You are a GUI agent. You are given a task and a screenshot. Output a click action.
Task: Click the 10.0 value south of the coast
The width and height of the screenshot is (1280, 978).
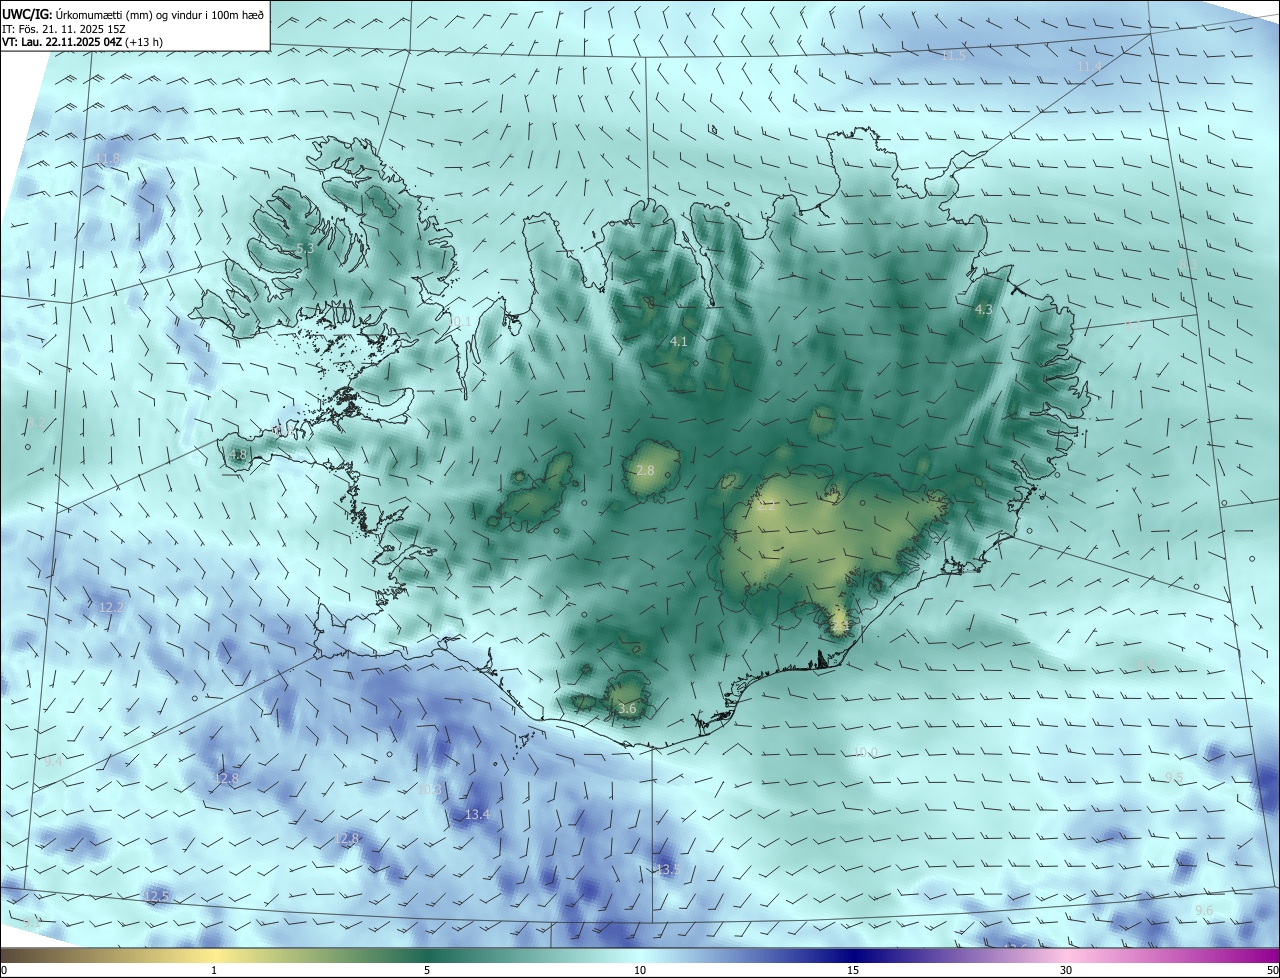click(x=865, y=753)
